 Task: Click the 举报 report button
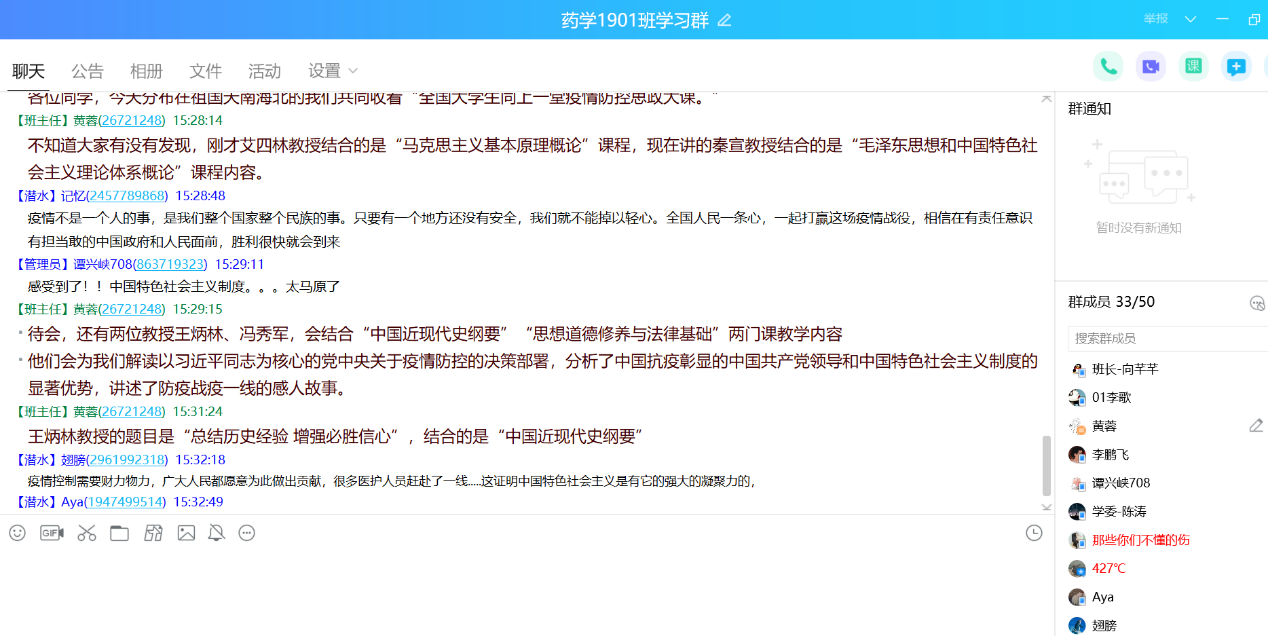point(1156,19)
